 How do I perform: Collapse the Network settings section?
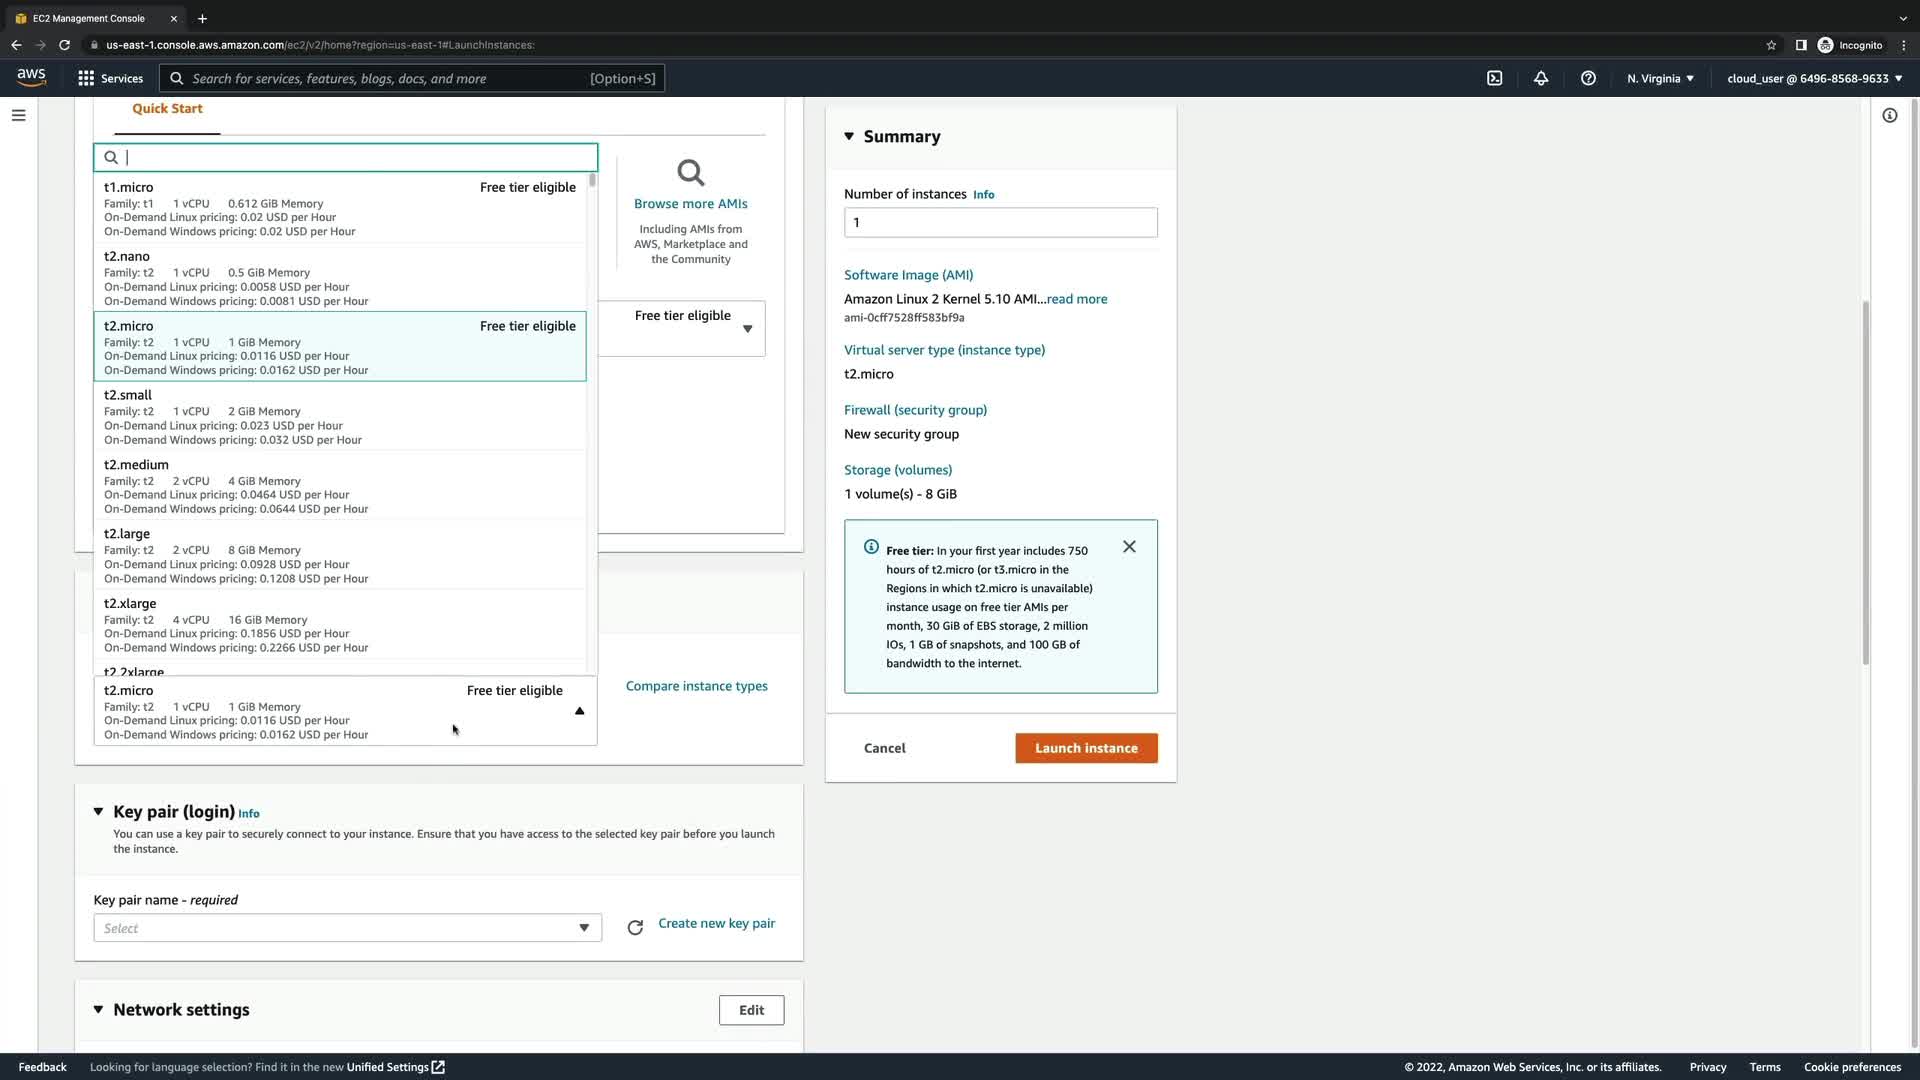pyautogui.click(x=98, y=1010)
